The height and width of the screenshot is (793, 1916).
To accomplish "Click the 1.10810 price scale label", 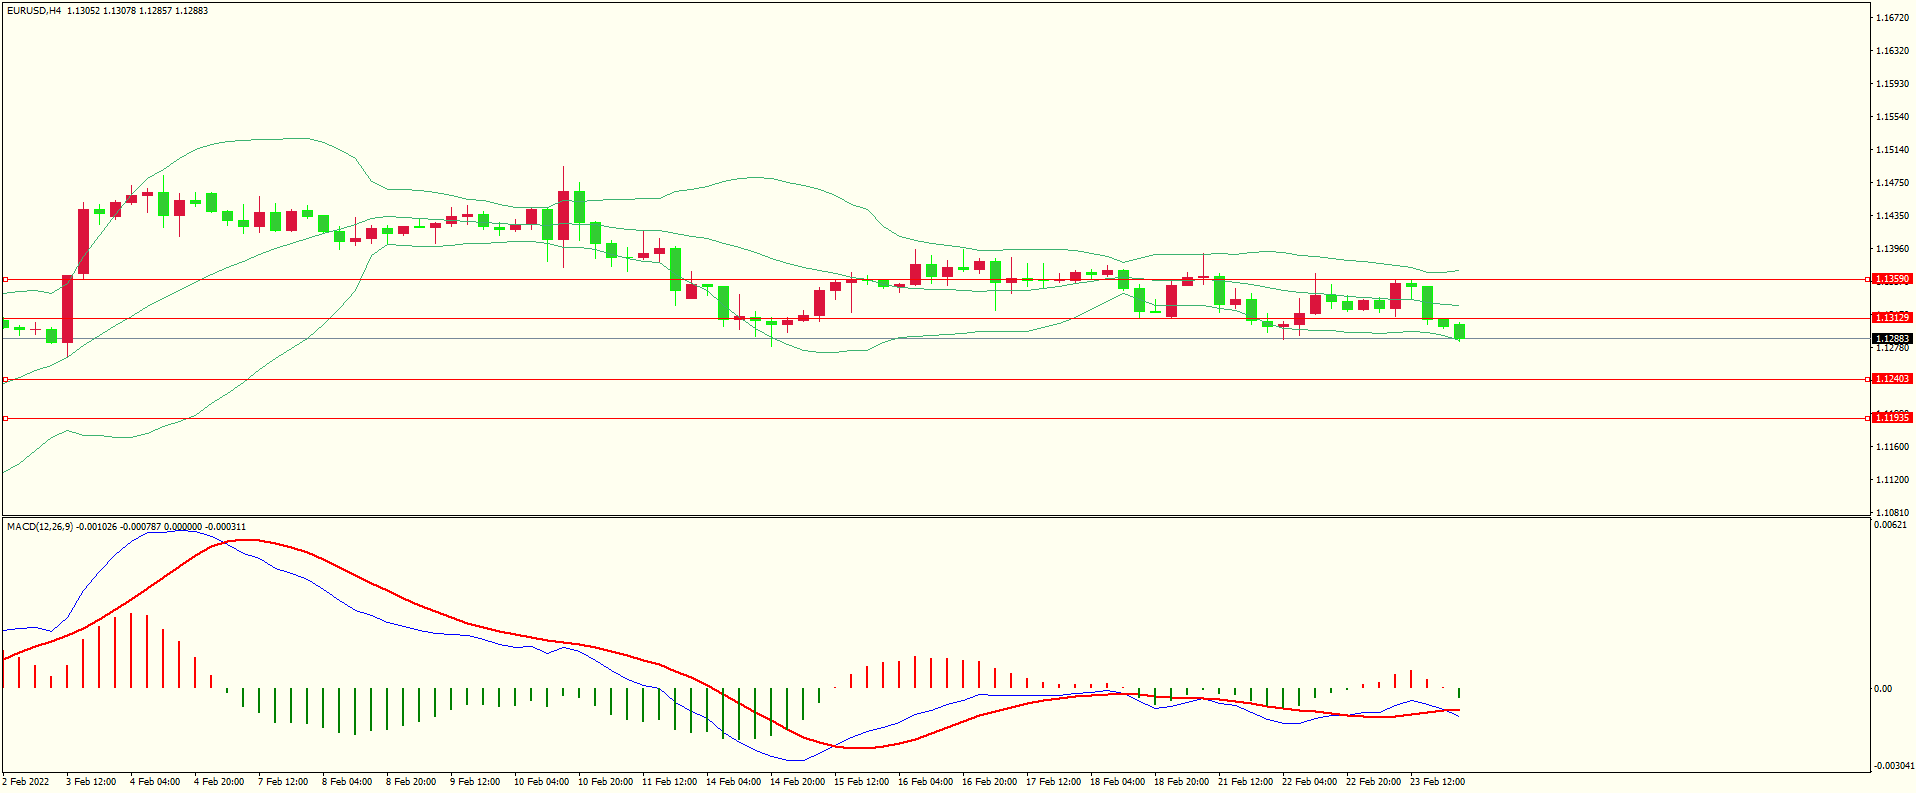I will pos(1893,513).
